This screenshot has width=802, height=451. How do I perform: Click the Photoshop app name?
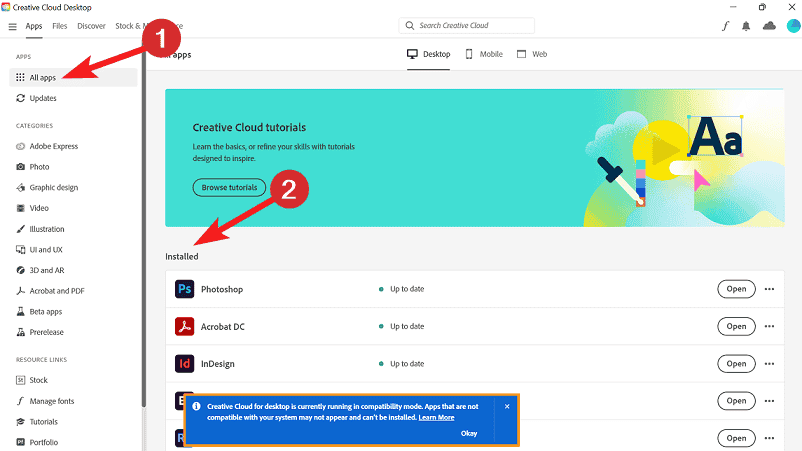222,289
